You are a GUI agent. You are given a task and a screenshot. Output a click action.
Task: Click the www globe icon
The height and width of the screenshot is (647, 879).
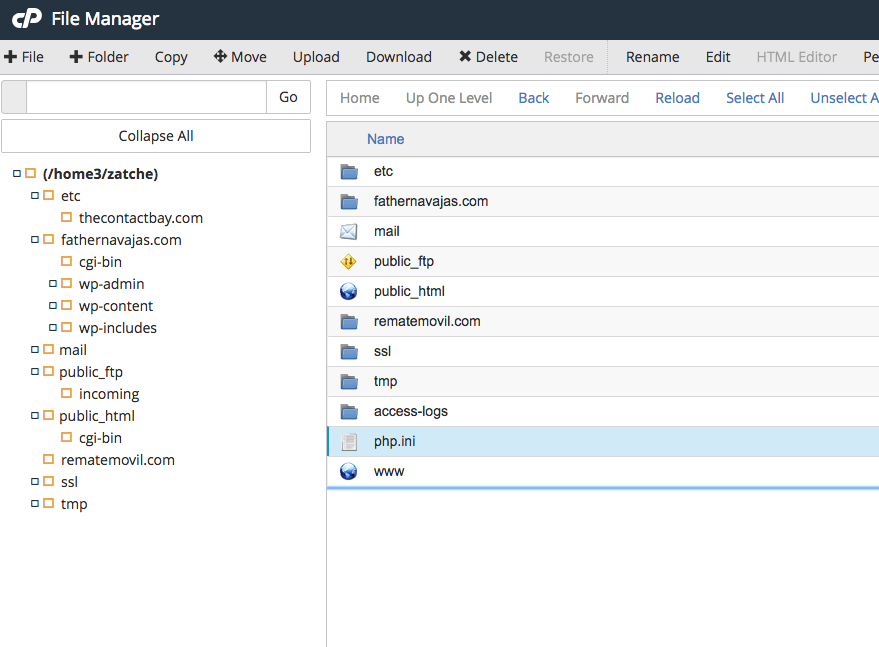pyautogui.click(x=348, y=471)
